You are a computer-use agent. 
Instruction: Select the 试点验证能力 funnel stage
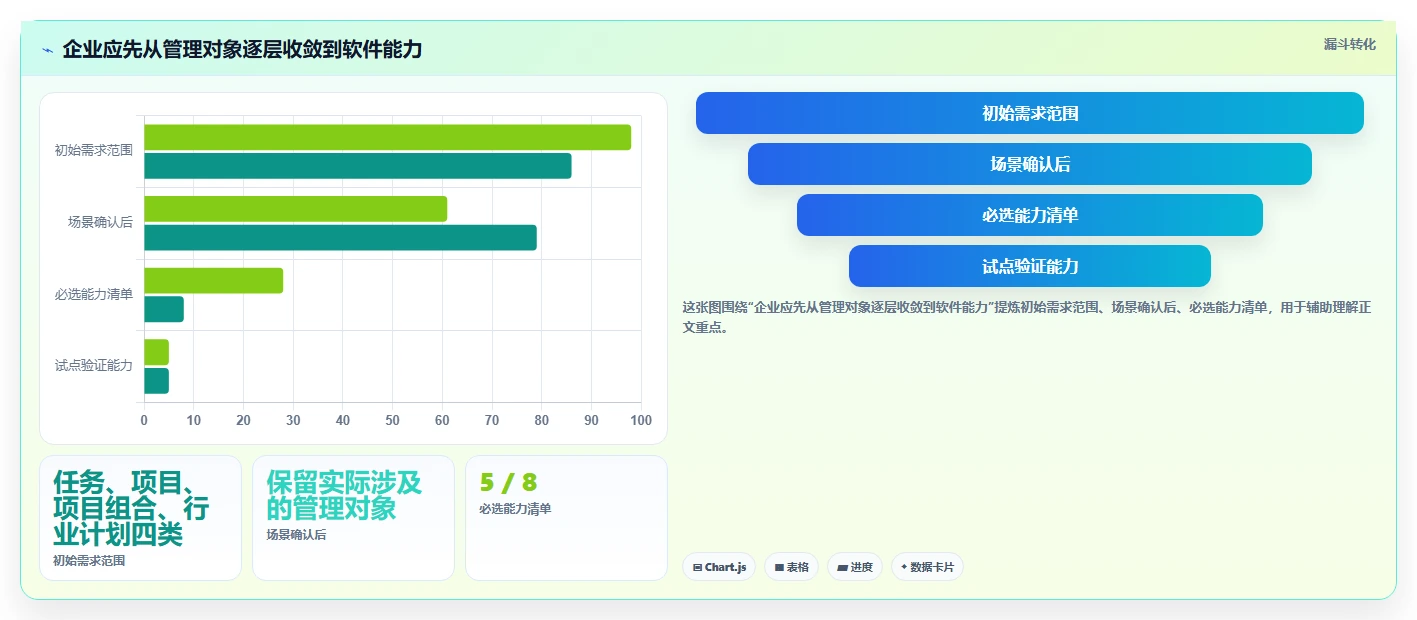[x=1029, y=266]
